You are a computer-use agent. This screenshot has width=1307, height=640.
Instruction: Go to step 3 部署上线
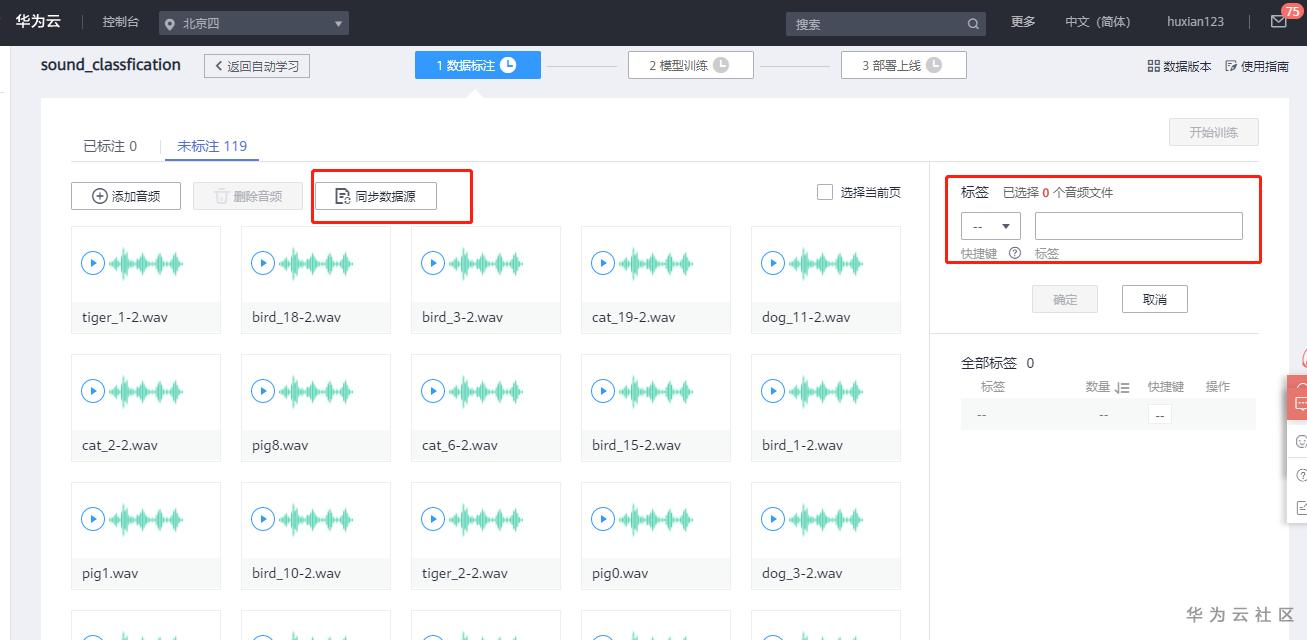click(904, 65)
